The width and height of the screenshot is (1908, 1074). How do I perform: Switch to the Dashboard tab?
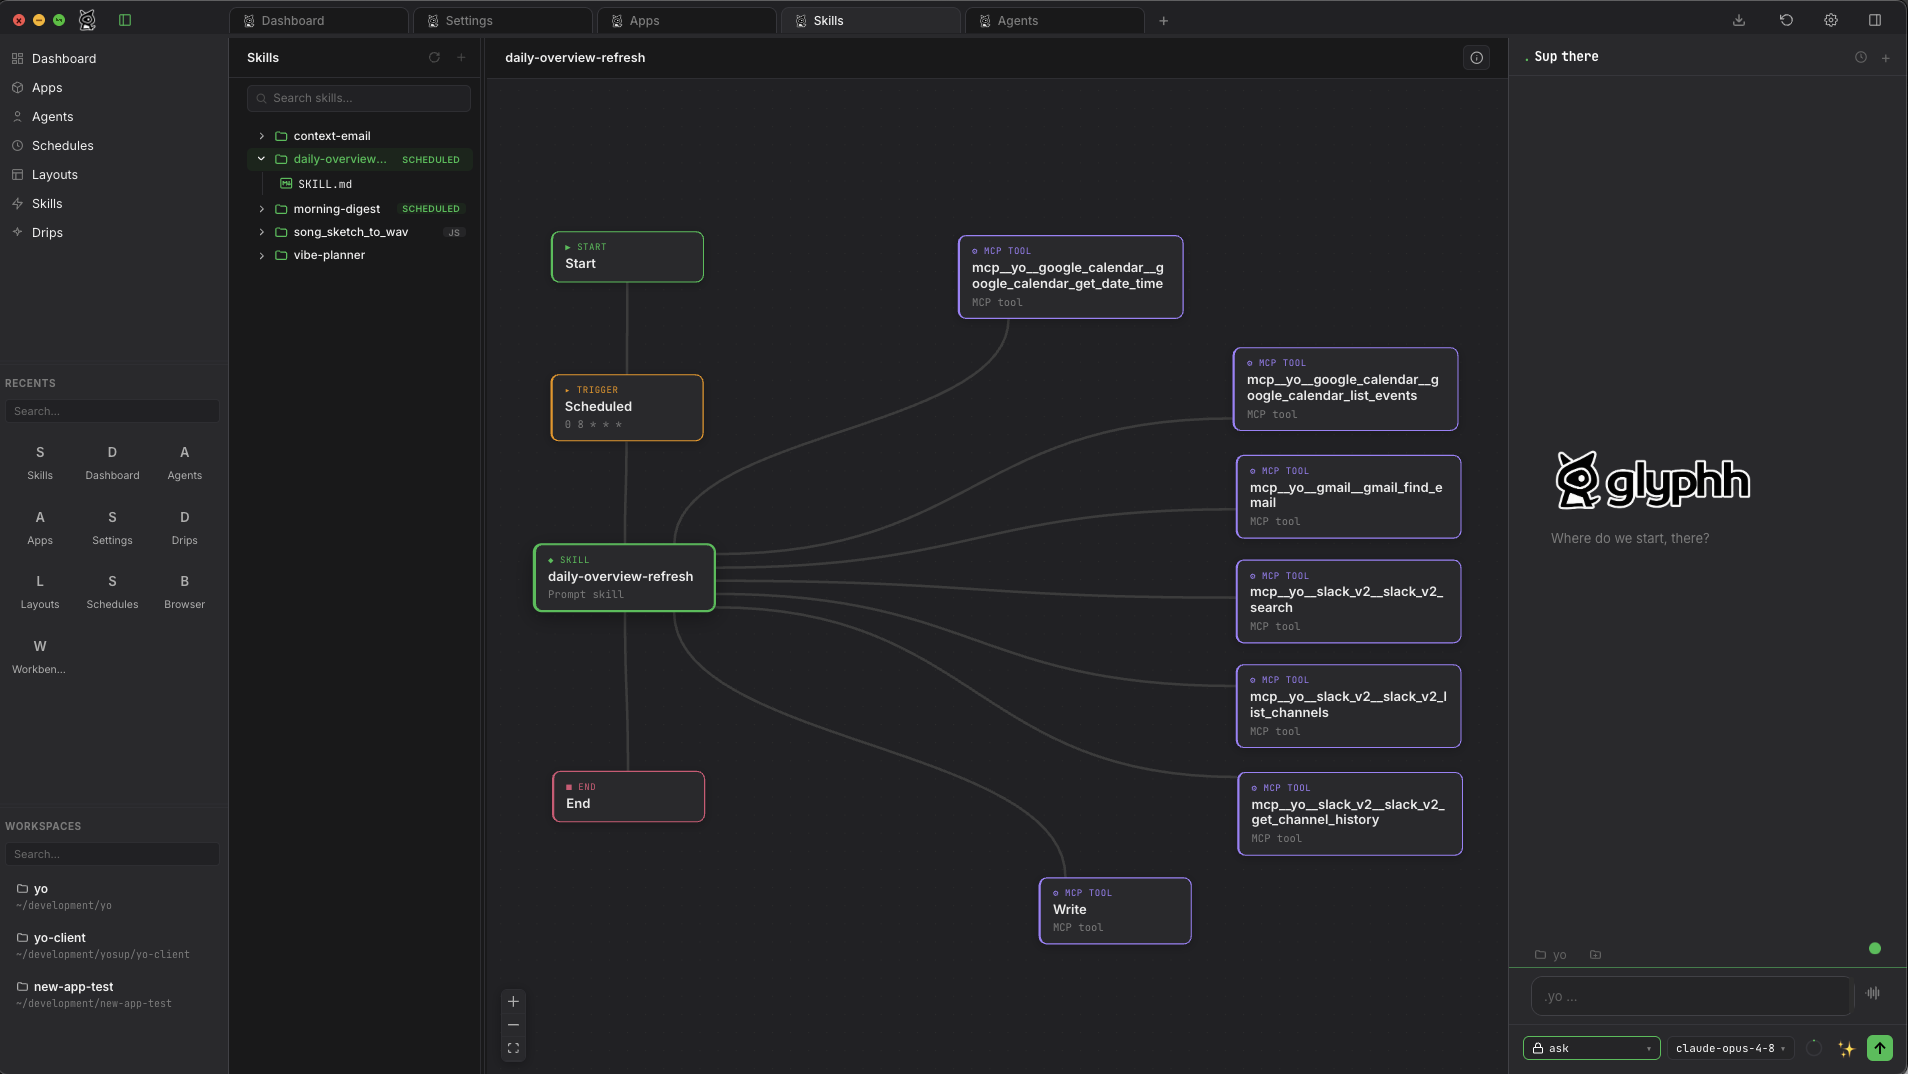click(x=319, y=21)
